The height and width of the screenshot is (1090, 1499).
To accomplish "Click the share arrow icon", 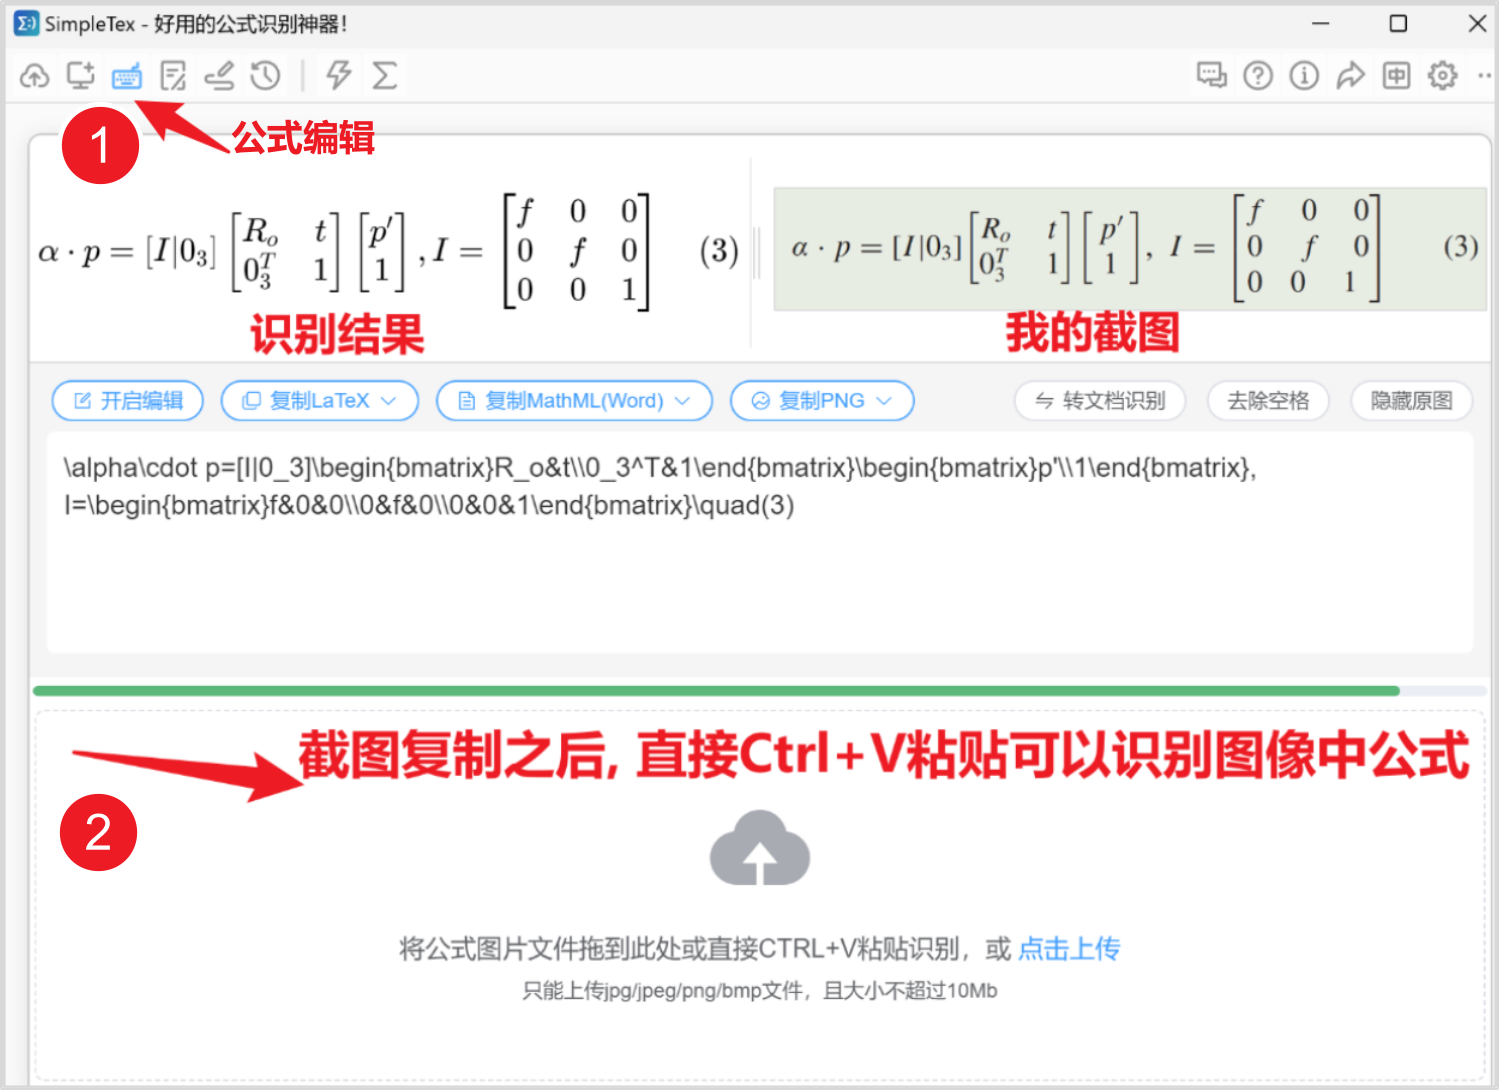I will pos(1351,75).
